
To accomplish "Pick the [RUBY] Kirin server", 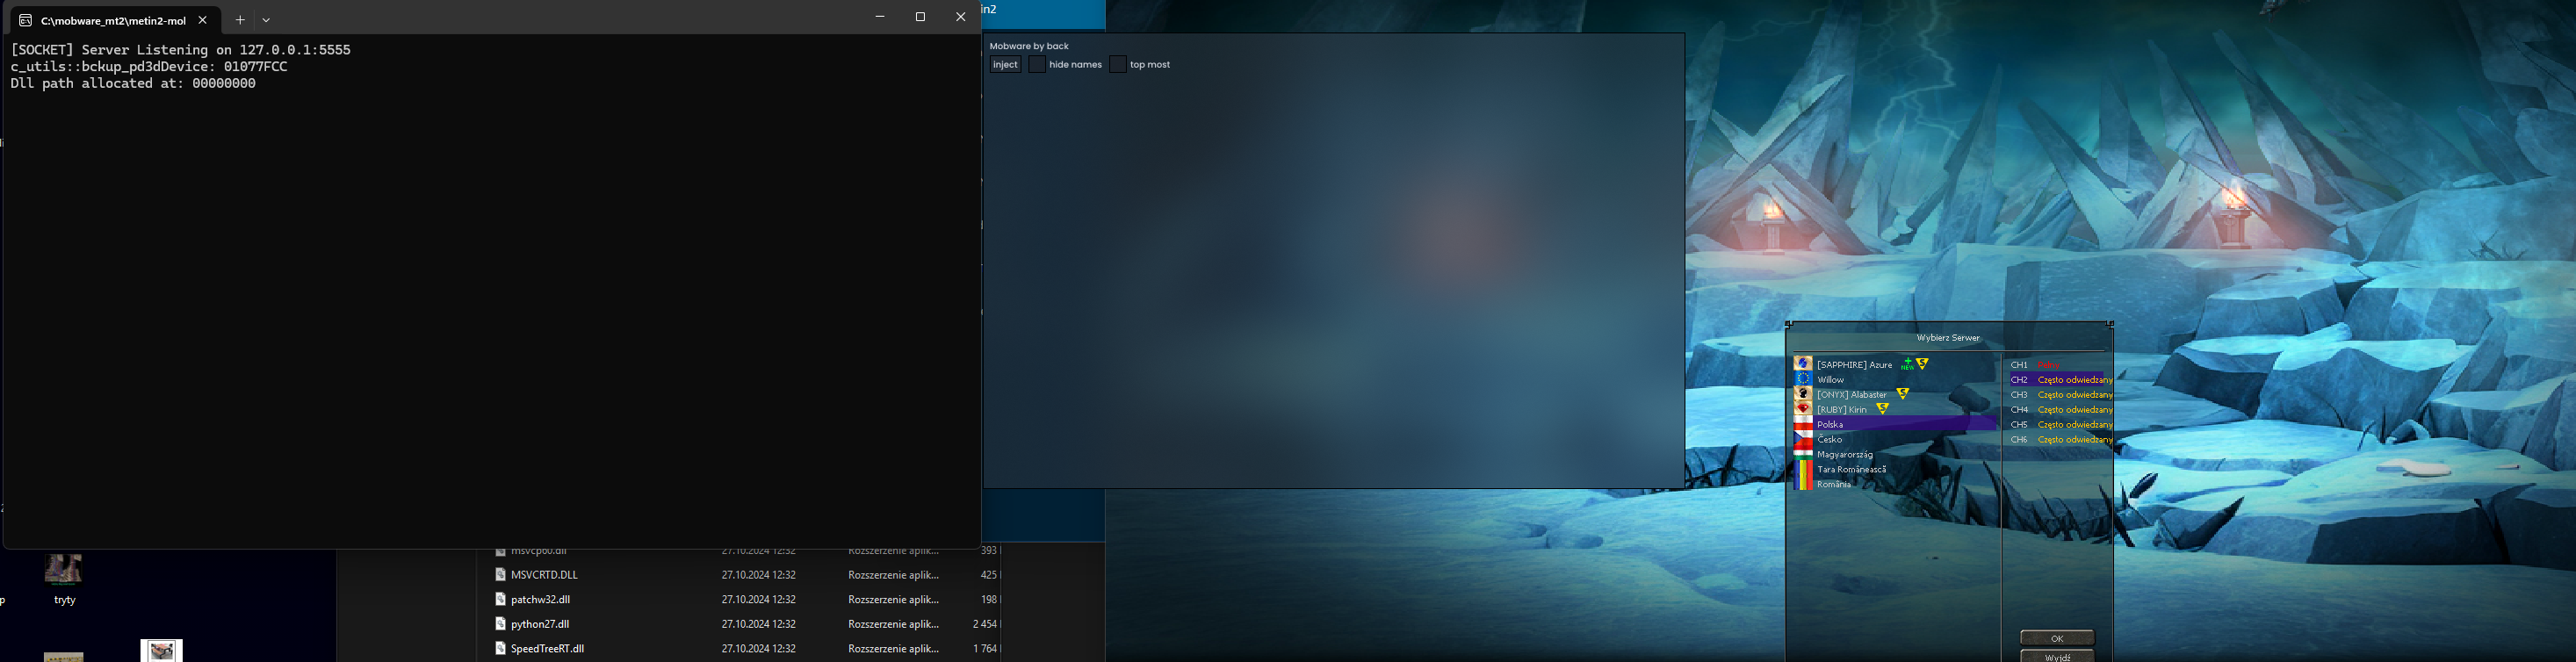I will (1841, 410).
